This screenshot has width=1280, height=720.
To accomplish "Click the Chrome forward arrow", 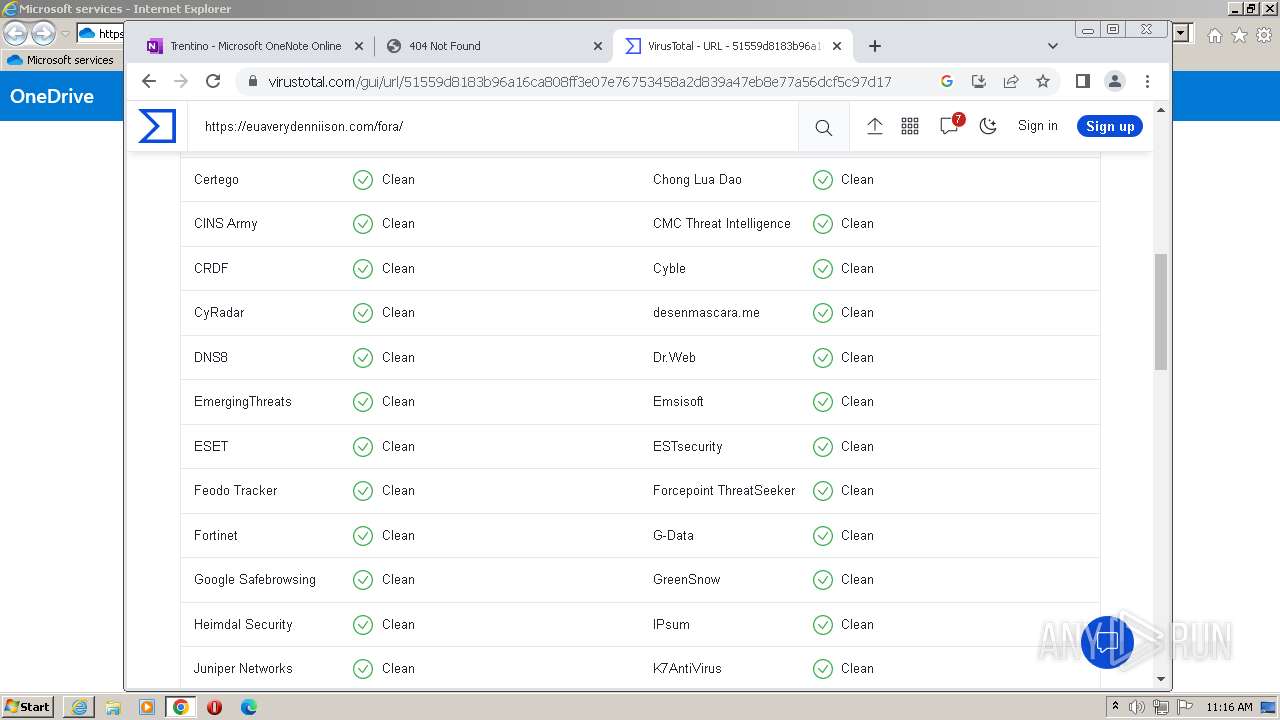I will point(181,81).
